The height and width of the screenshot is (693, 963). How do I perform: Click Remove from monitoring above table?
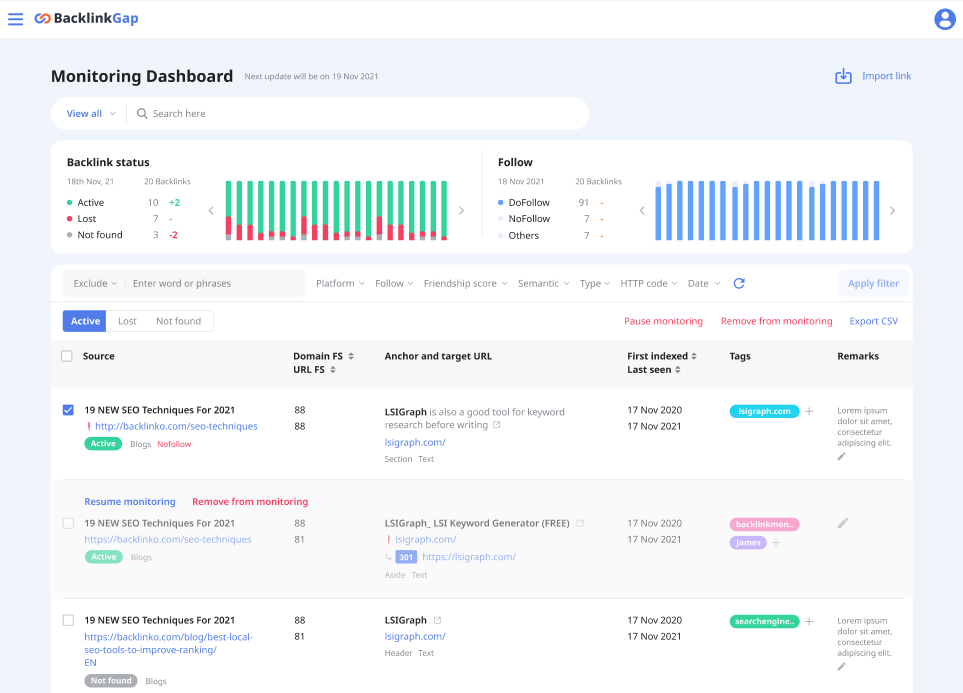[776, 321]
